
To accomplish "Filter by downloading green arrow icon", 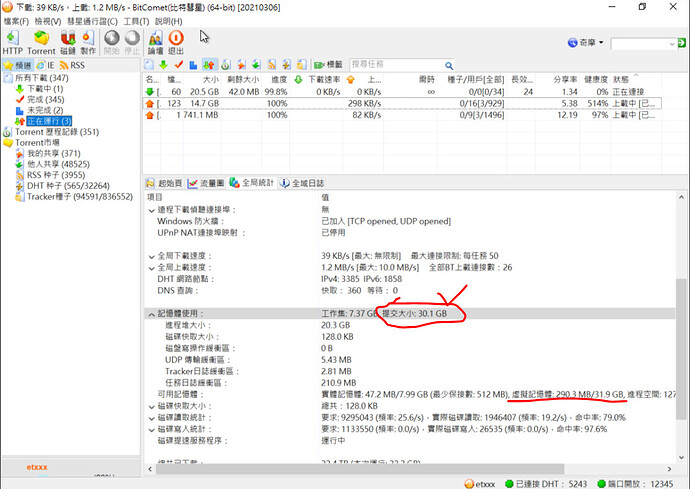I will coord(164,65).
